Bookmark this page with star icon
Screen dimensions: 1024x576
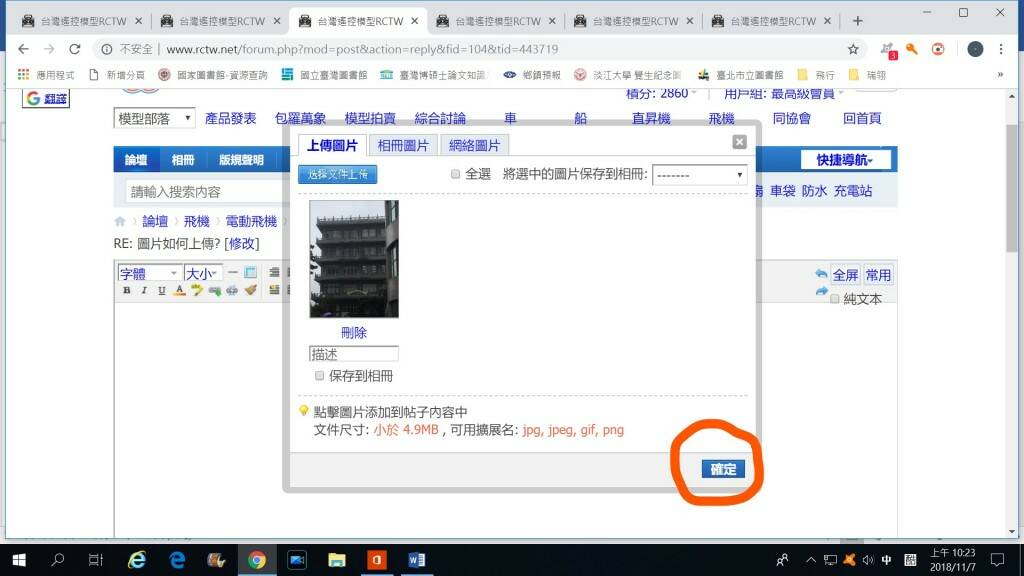click(853, 49)
